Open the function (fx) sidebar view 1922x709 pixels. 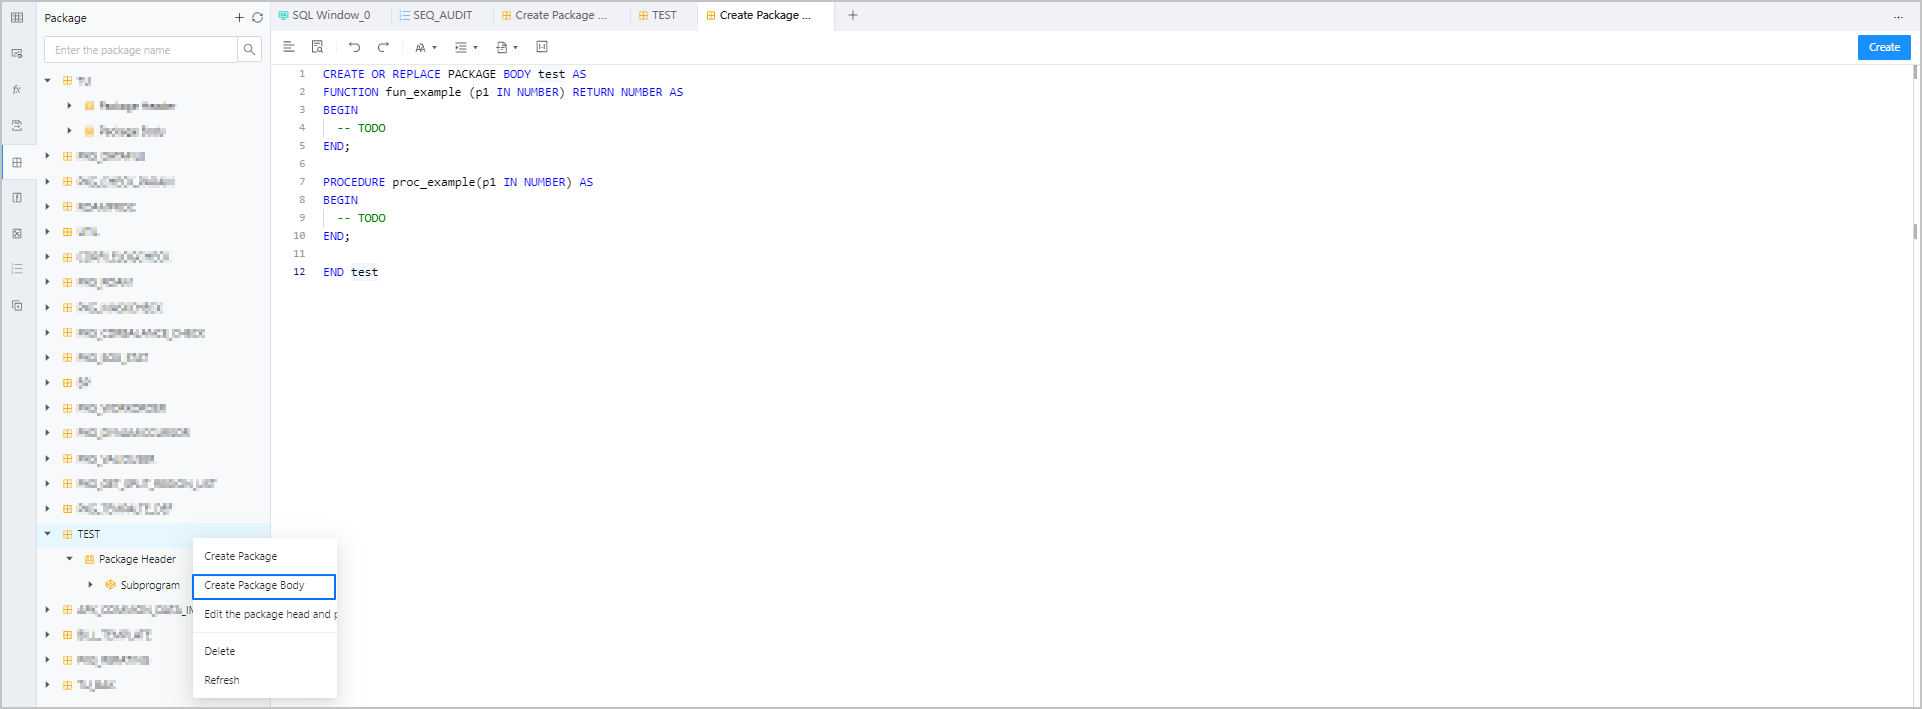17,90
